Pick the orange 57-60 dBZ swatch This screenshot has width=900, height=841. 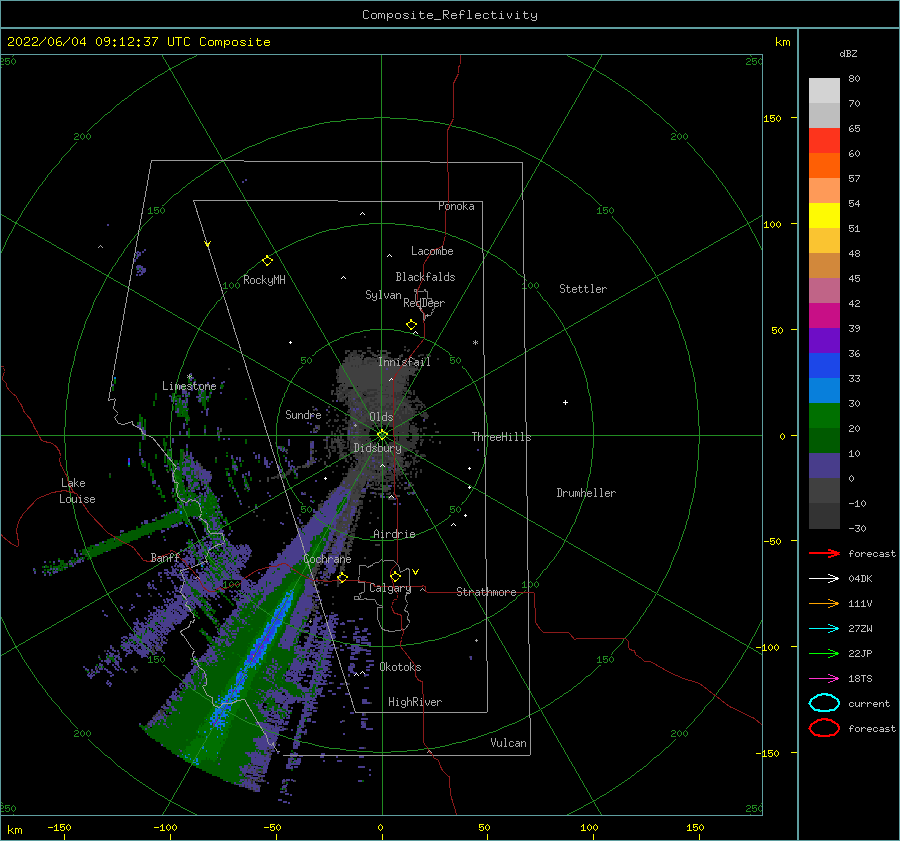(824, 165)
